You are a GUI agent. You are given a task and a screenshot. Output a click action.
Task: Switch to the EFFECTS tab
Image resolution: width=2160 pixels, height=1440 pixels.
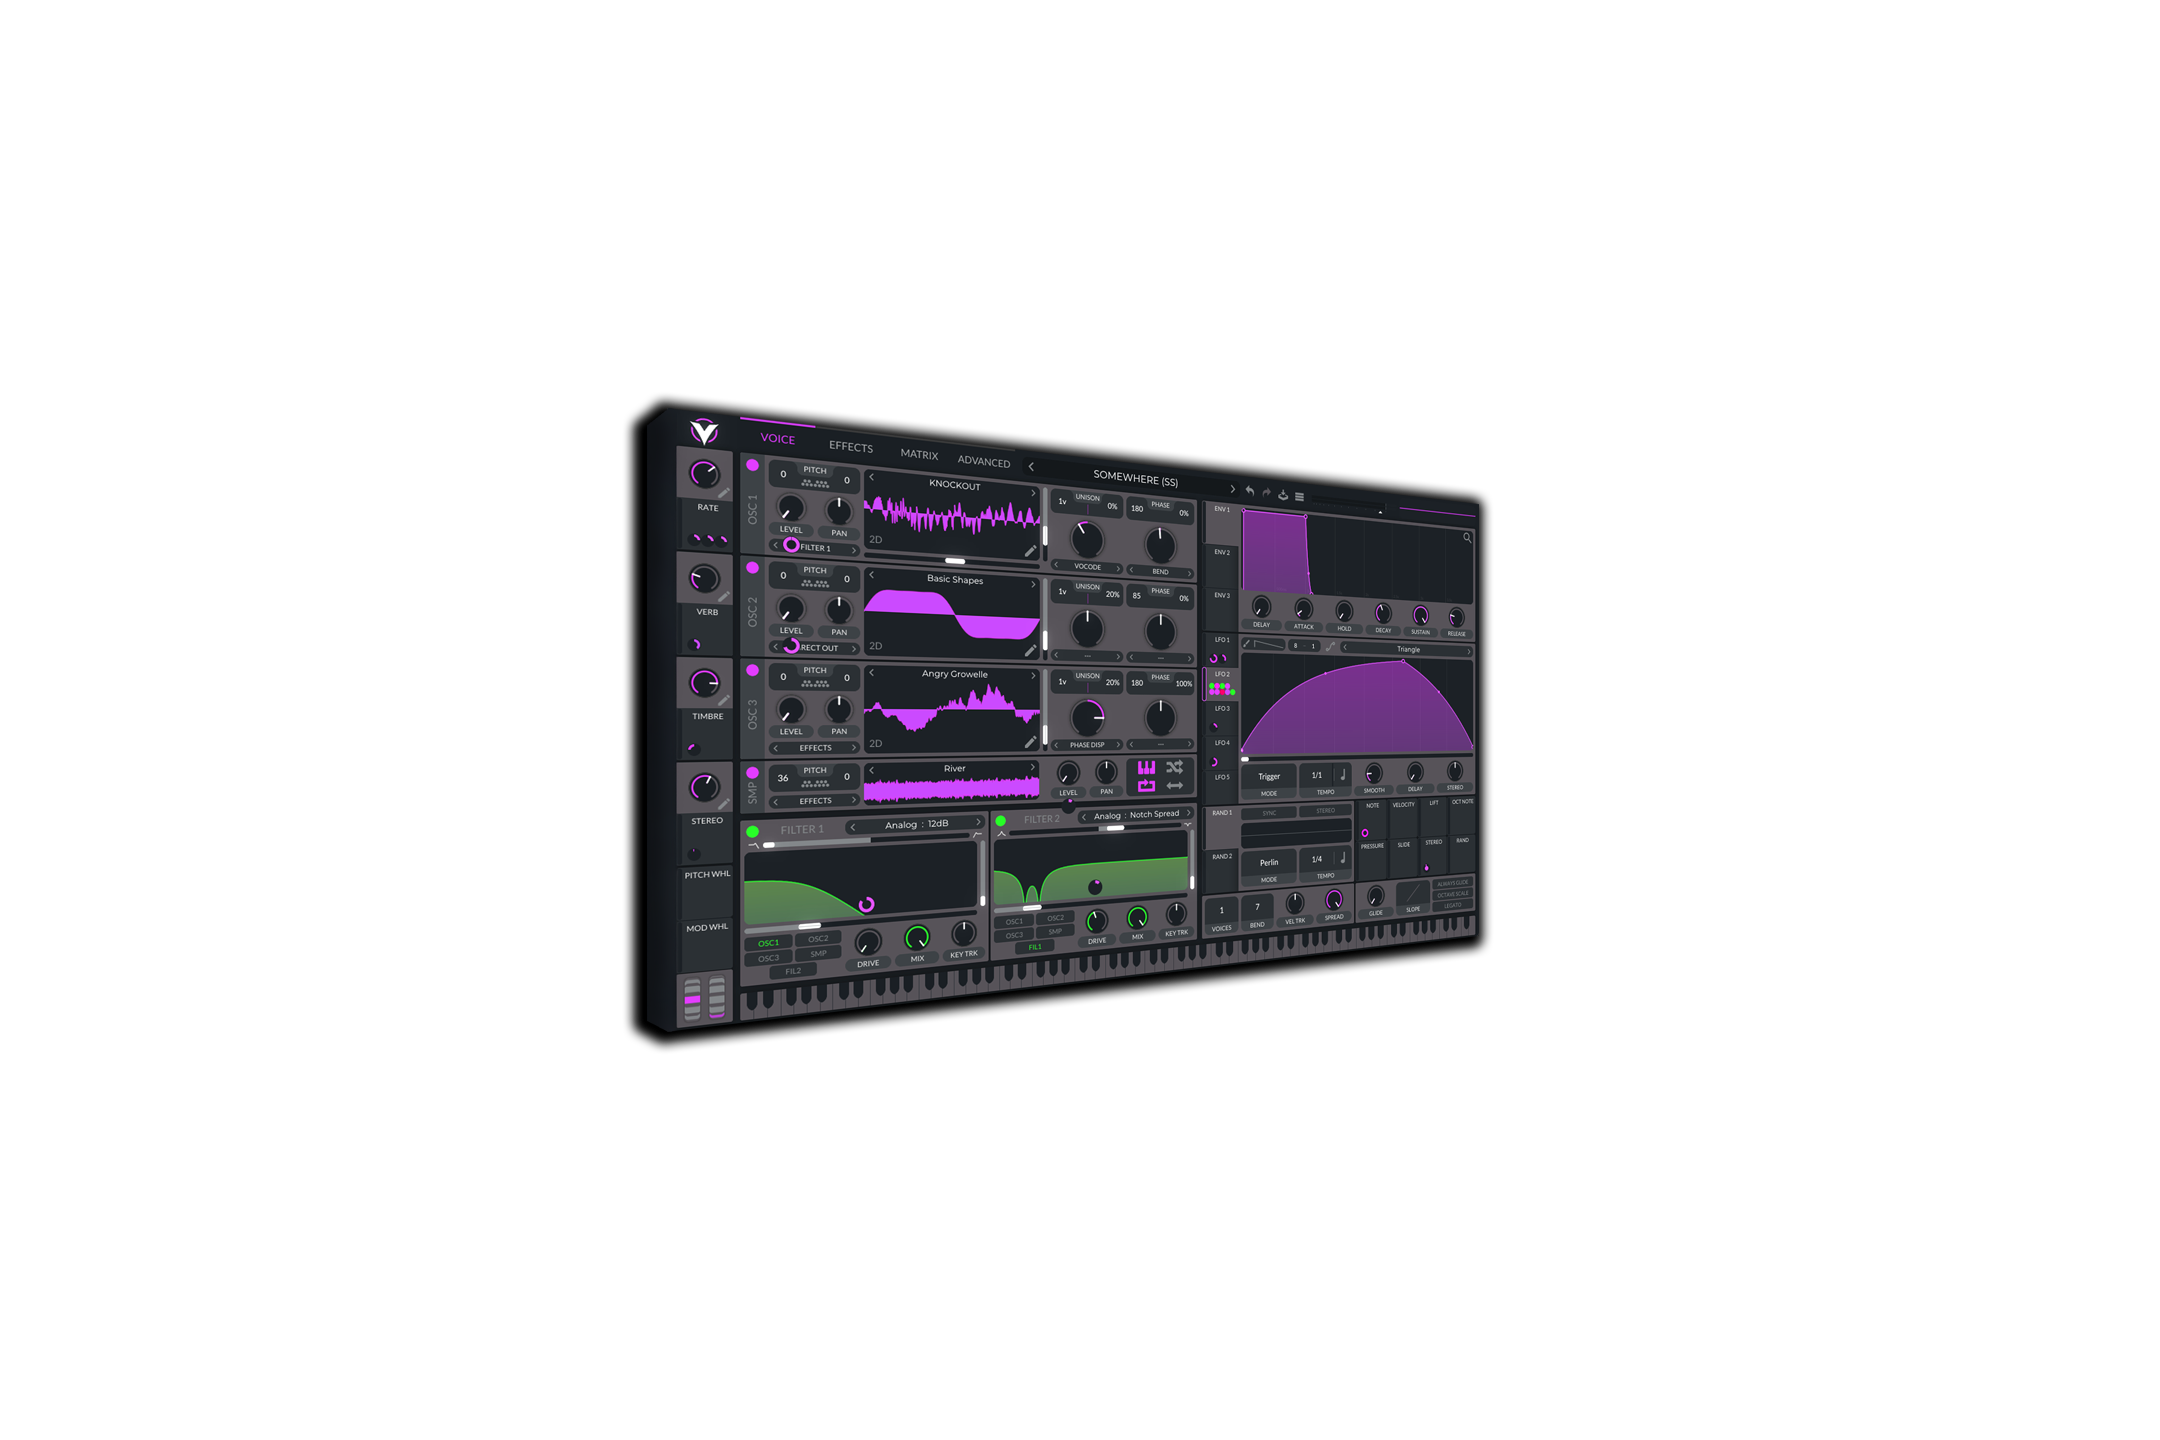click(850, 447)
